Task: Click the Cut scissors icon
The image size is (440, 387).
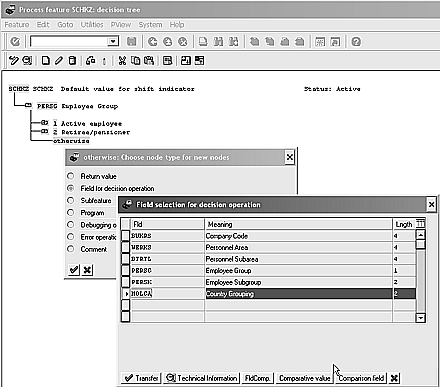Action: coord(122,60)
